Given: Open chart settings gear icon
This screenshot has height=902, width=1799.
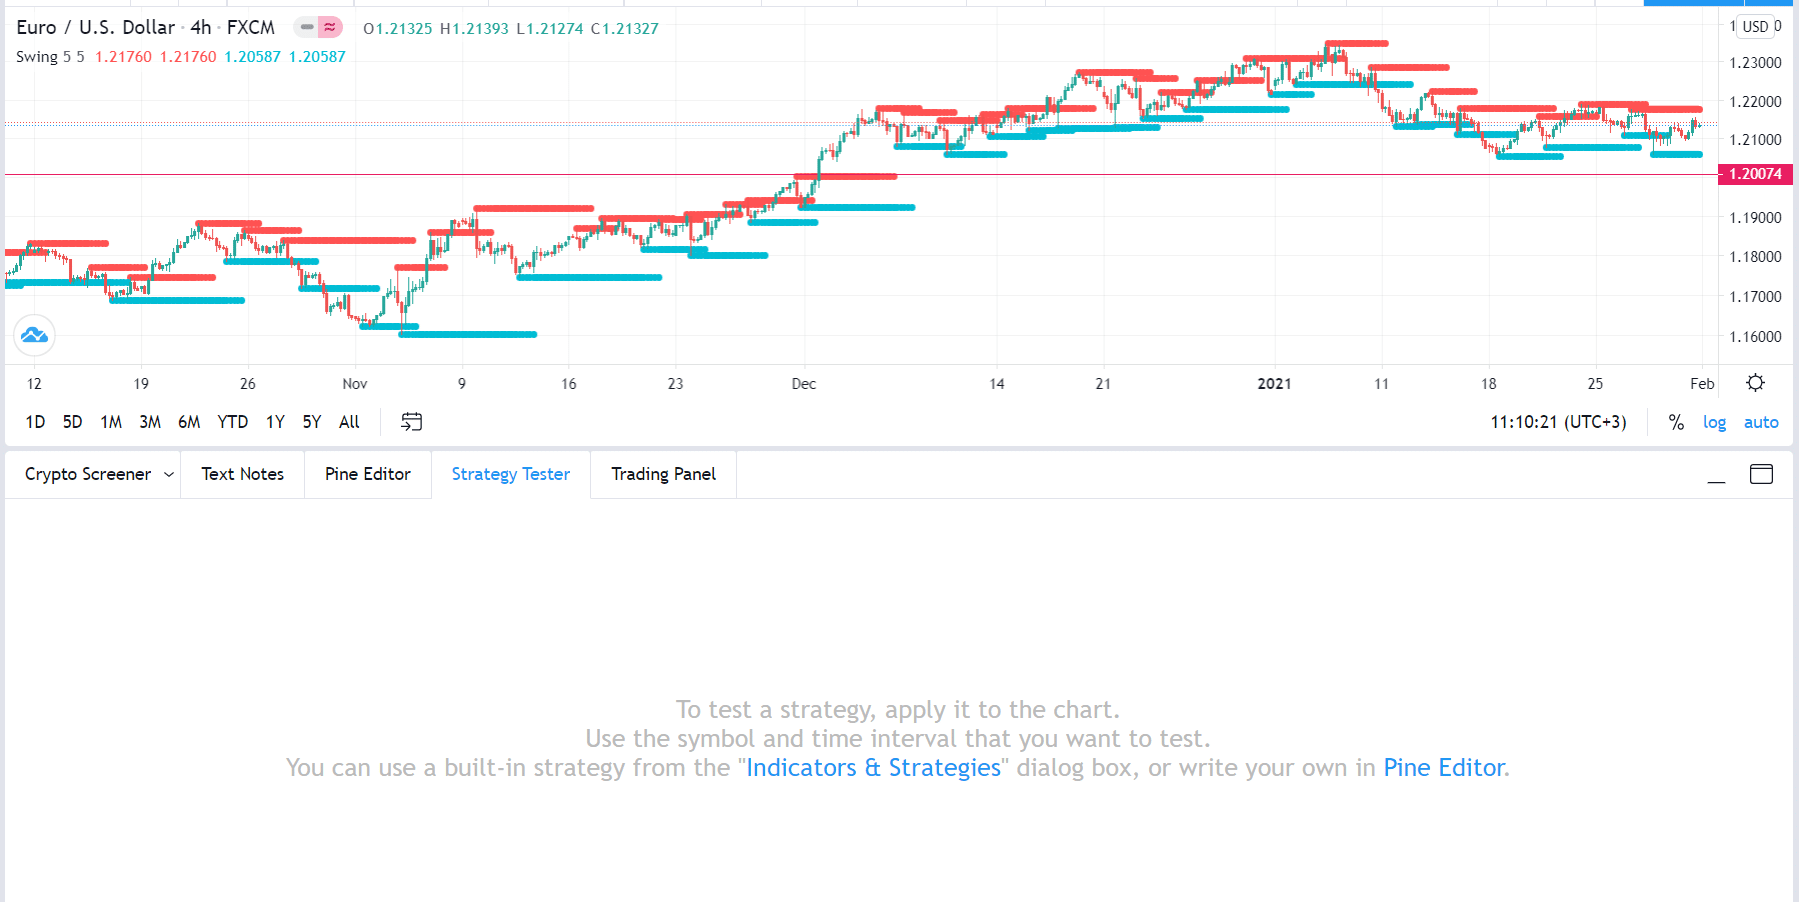Looking at the screenshot, I should (x=1755, y=383).
